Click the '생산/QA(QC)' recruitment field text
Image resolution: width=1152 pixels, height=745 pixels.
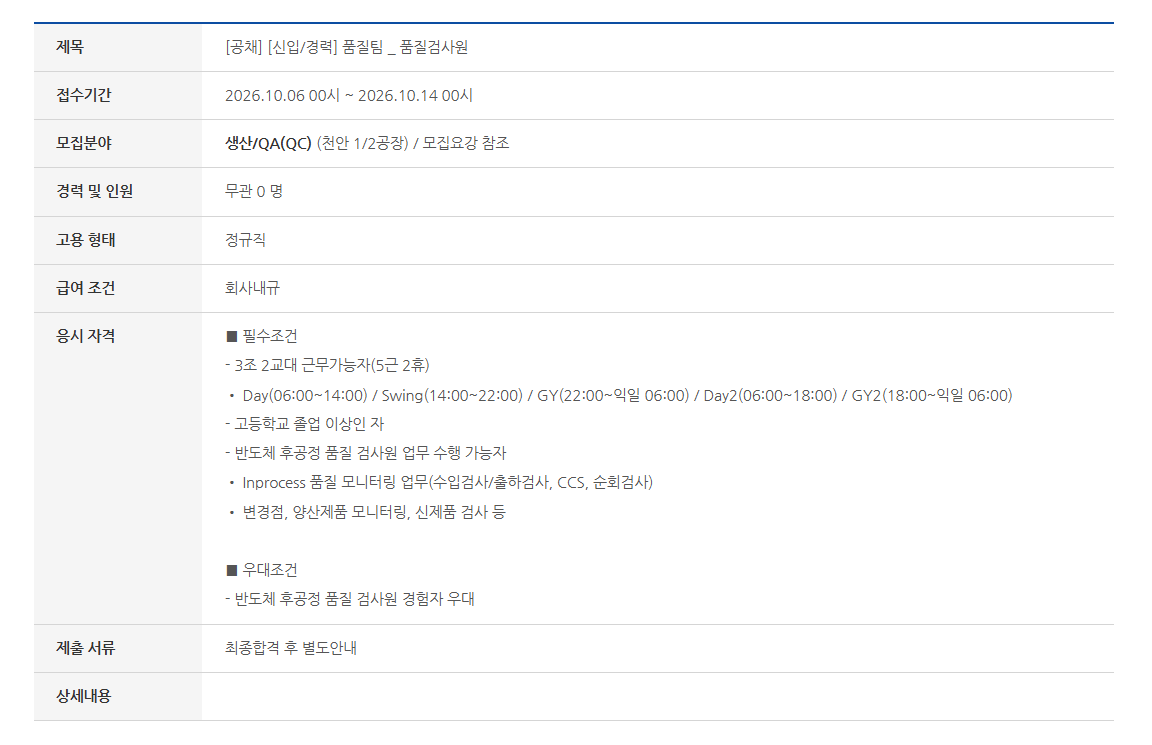click(x=268, y=143)
